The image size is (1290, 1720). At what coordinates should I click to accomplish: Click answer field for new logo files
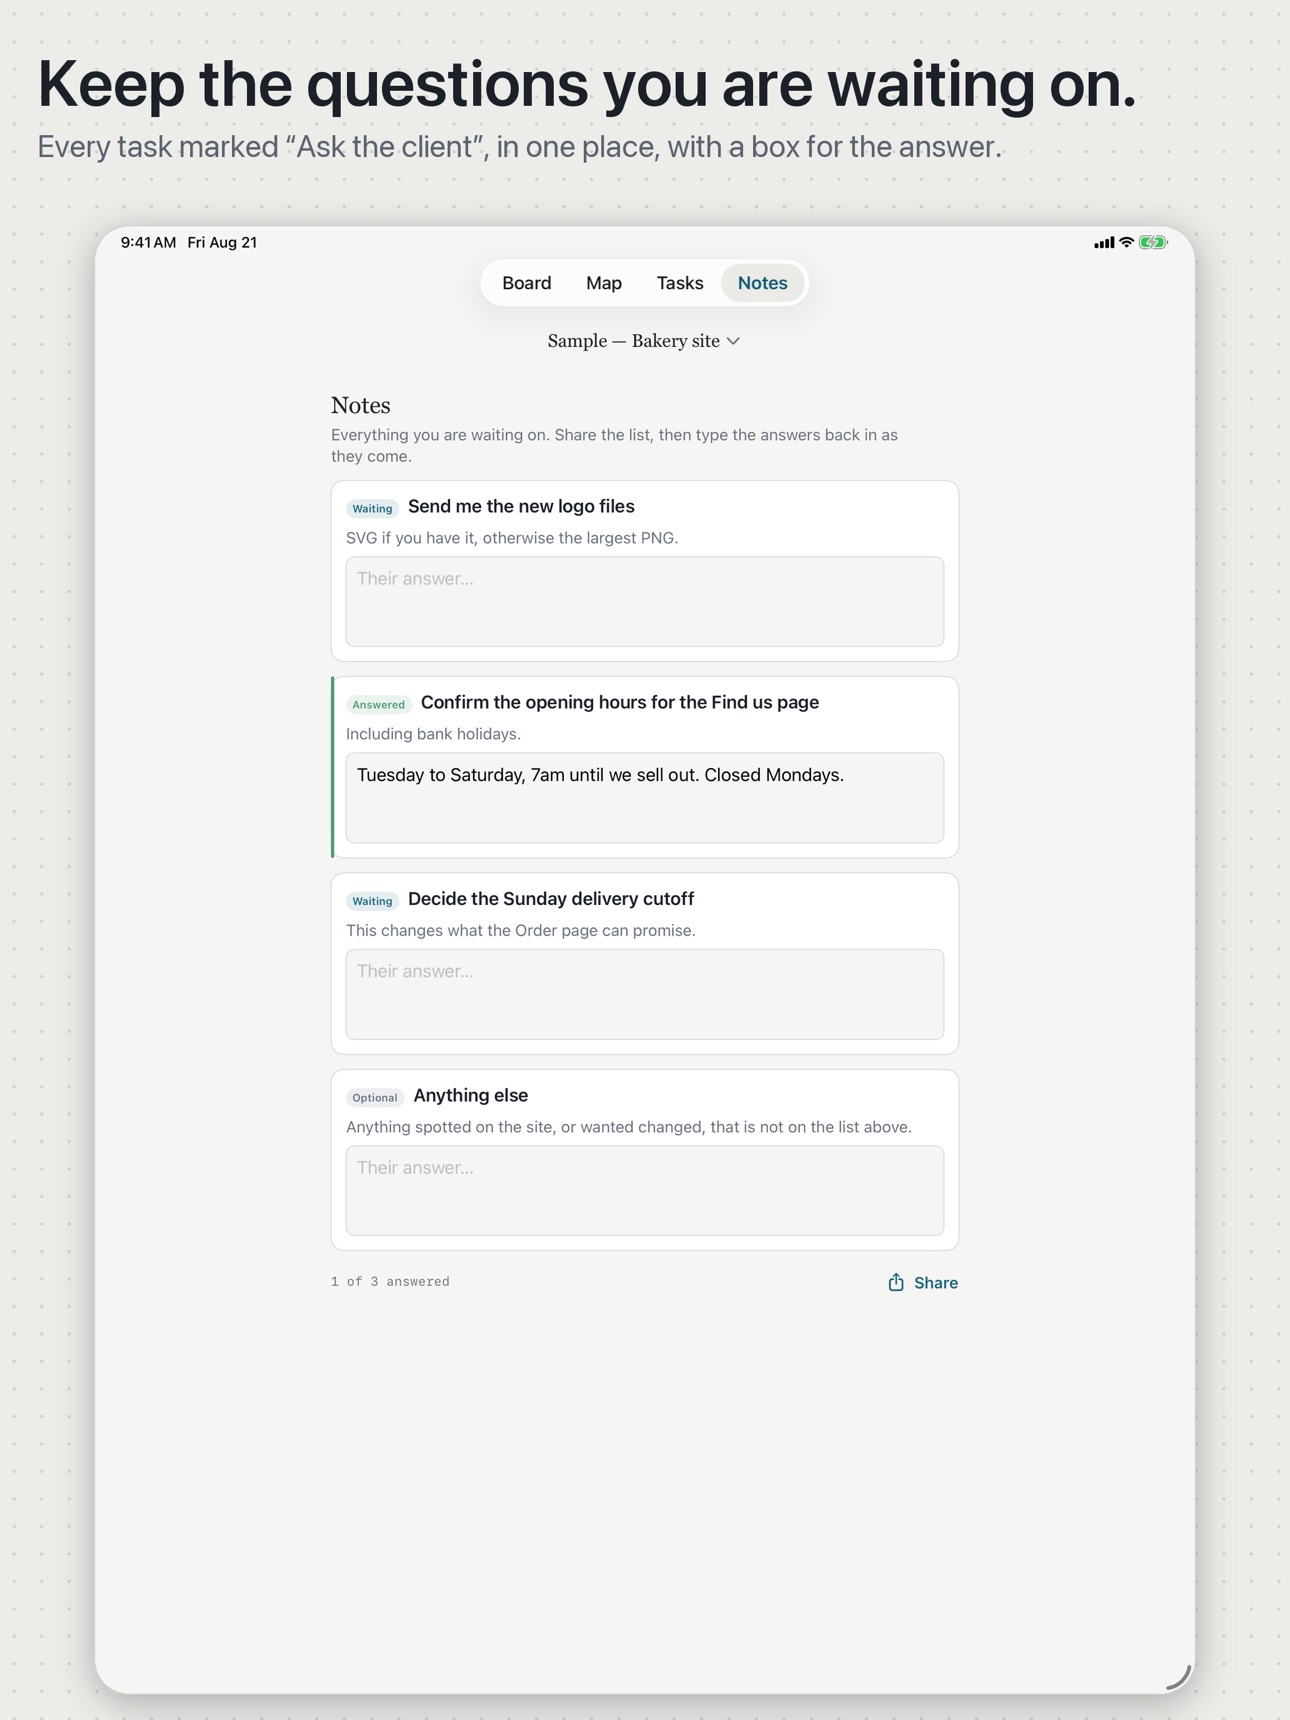coord(645,602)
